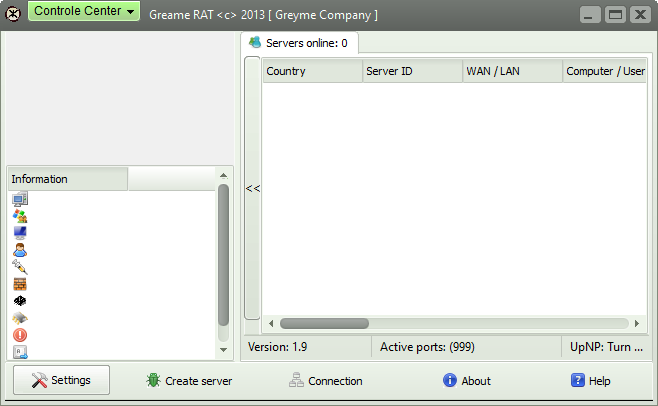Open Settings
Screen dimensions: 658x406
coord(61,381)
